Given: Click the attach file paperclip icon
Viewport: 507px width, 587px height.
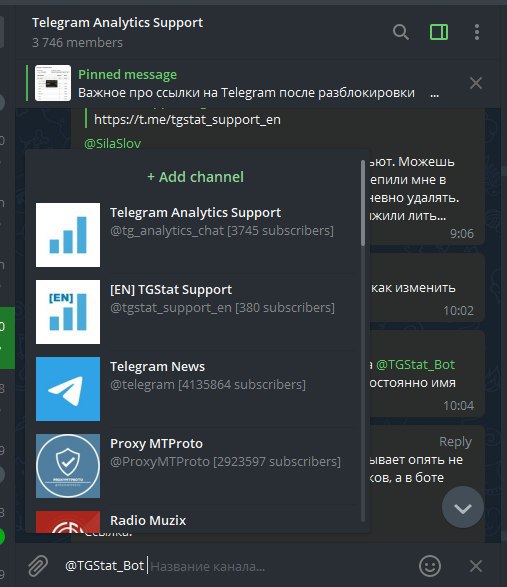Looking at the screenshot, I should click(38, 566).
